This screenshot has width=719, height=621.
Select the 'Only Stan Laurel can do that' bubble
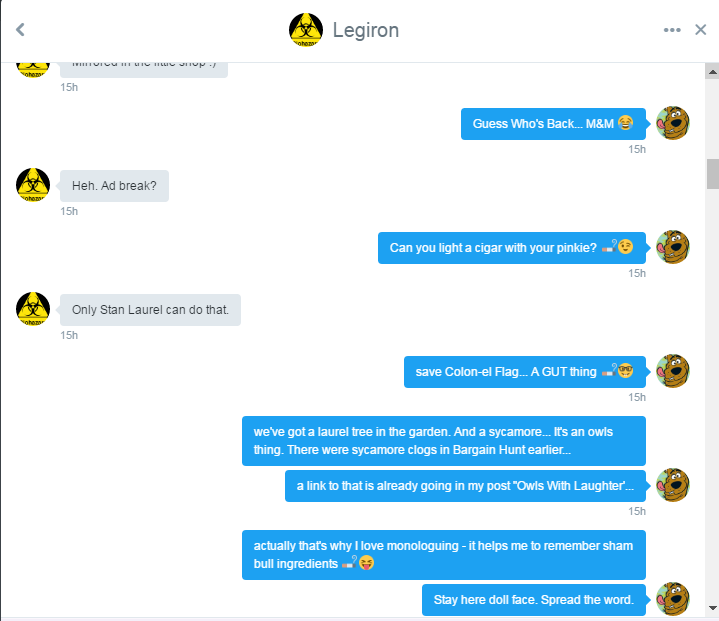150,310
